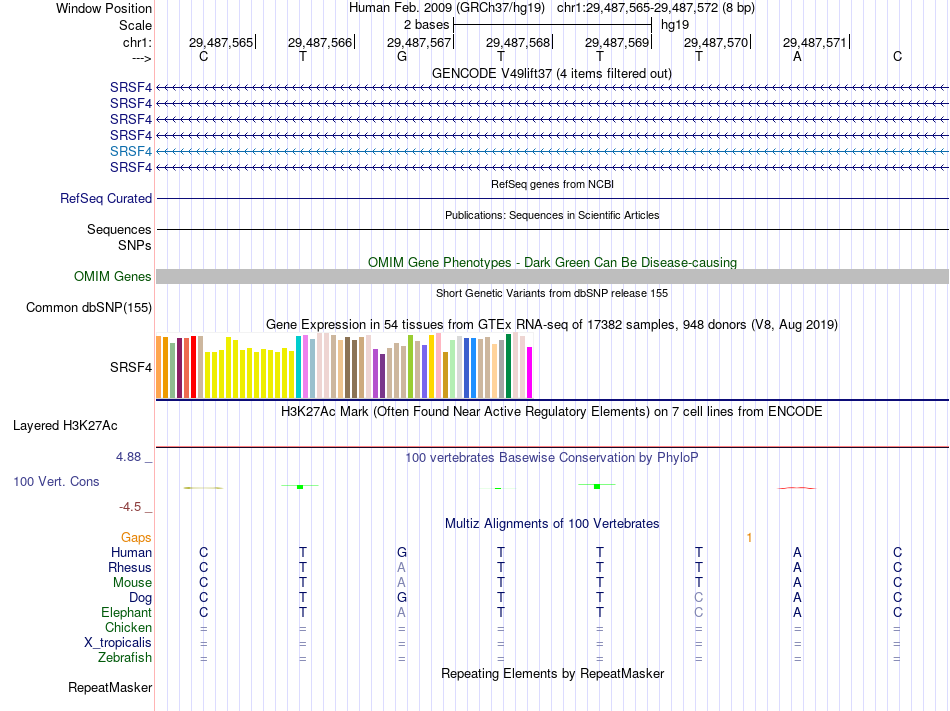Screen dimensions: 950x711
Task: Click the gray OMIM Genes item bar
Action: point(552,277)
